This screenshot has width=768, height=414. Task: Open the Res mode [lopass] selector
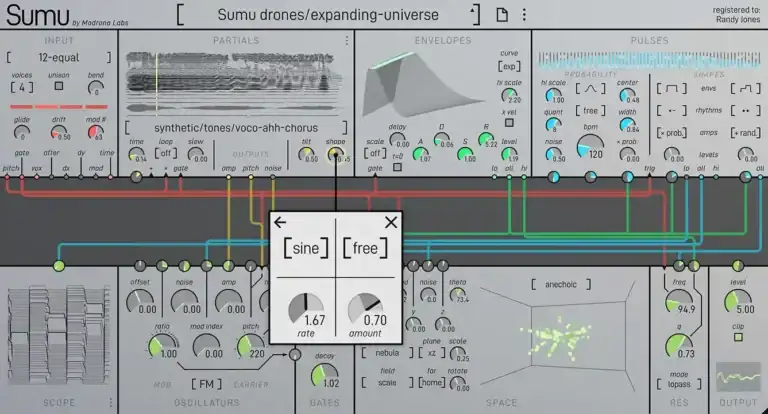pyautogui.click(x=679, y=385)
